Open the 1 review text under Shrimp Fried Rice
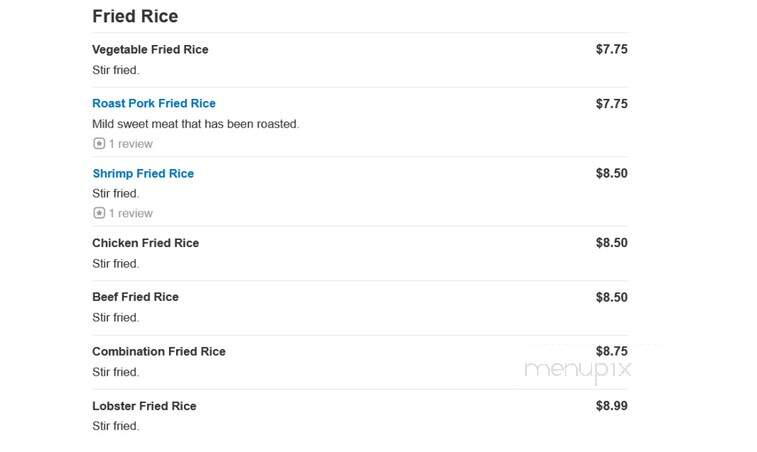The image size is (757, 452). click(x=130, y=213)
